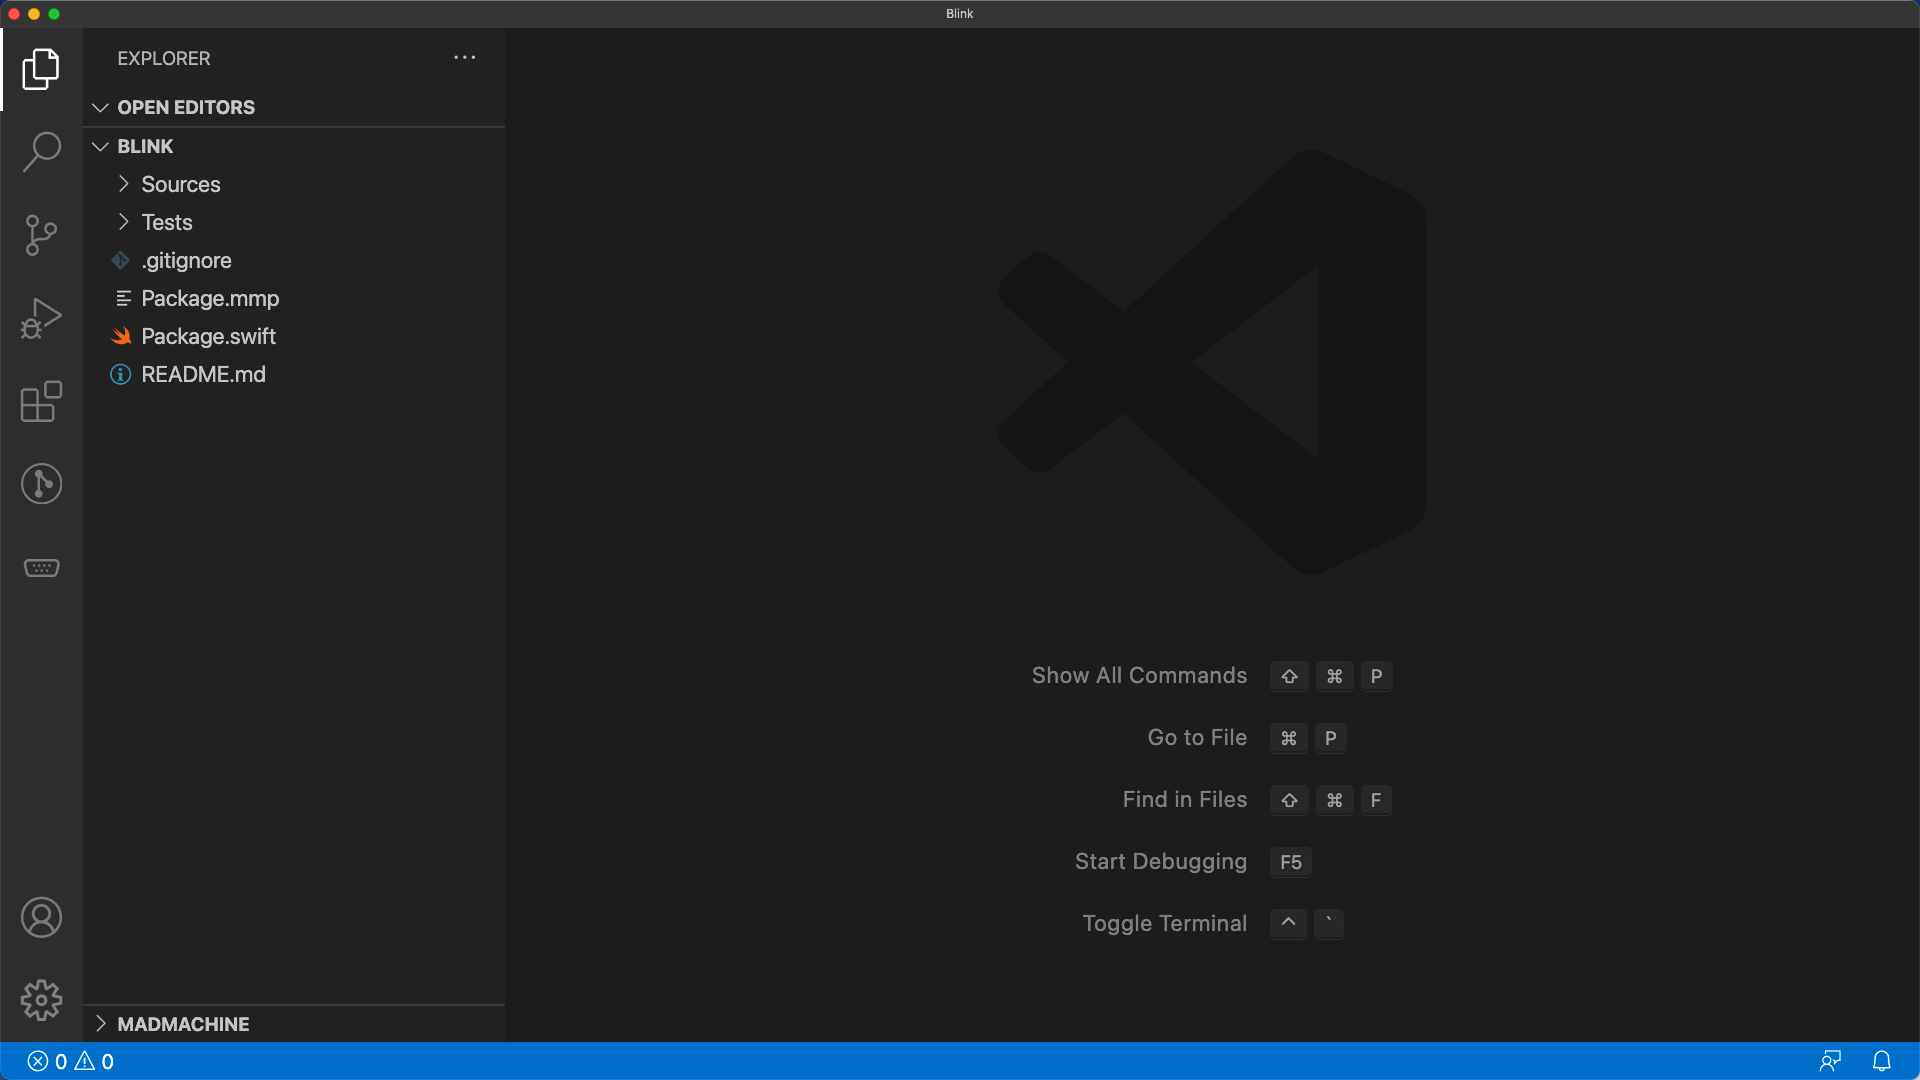Image resolution: width=1920 pixels, height=1080 pixels.
Task: Open the Search view in the activity bar
Action: 41,152
